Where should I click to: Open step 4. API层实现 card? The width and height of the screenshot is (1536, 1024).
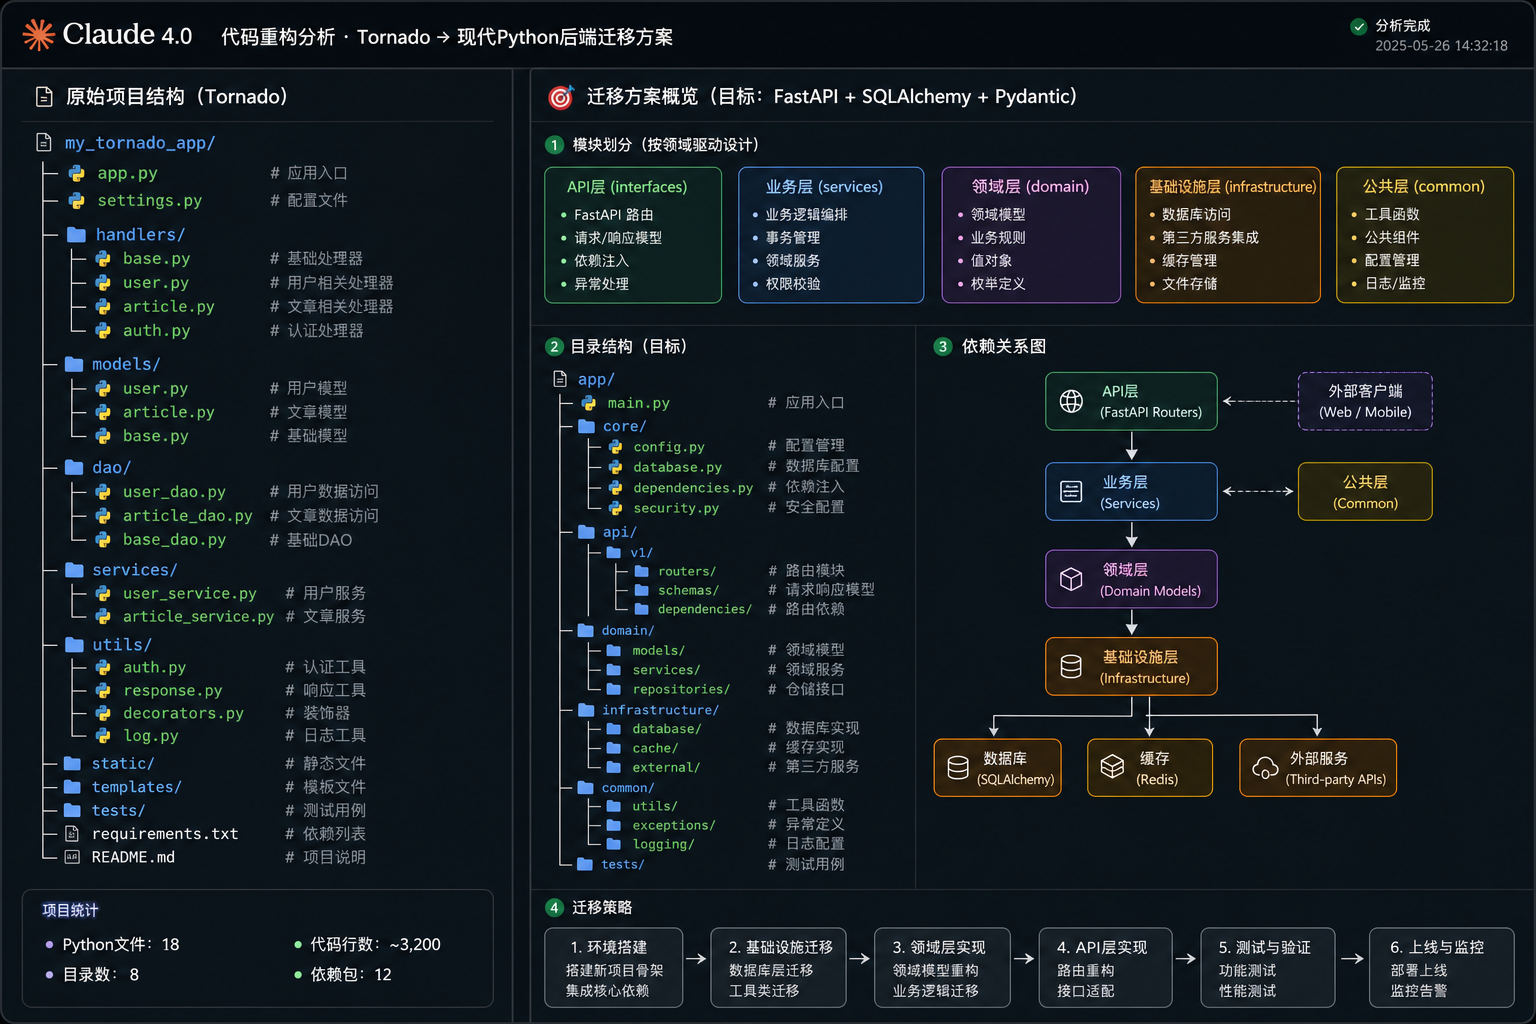pos(1106,968)
